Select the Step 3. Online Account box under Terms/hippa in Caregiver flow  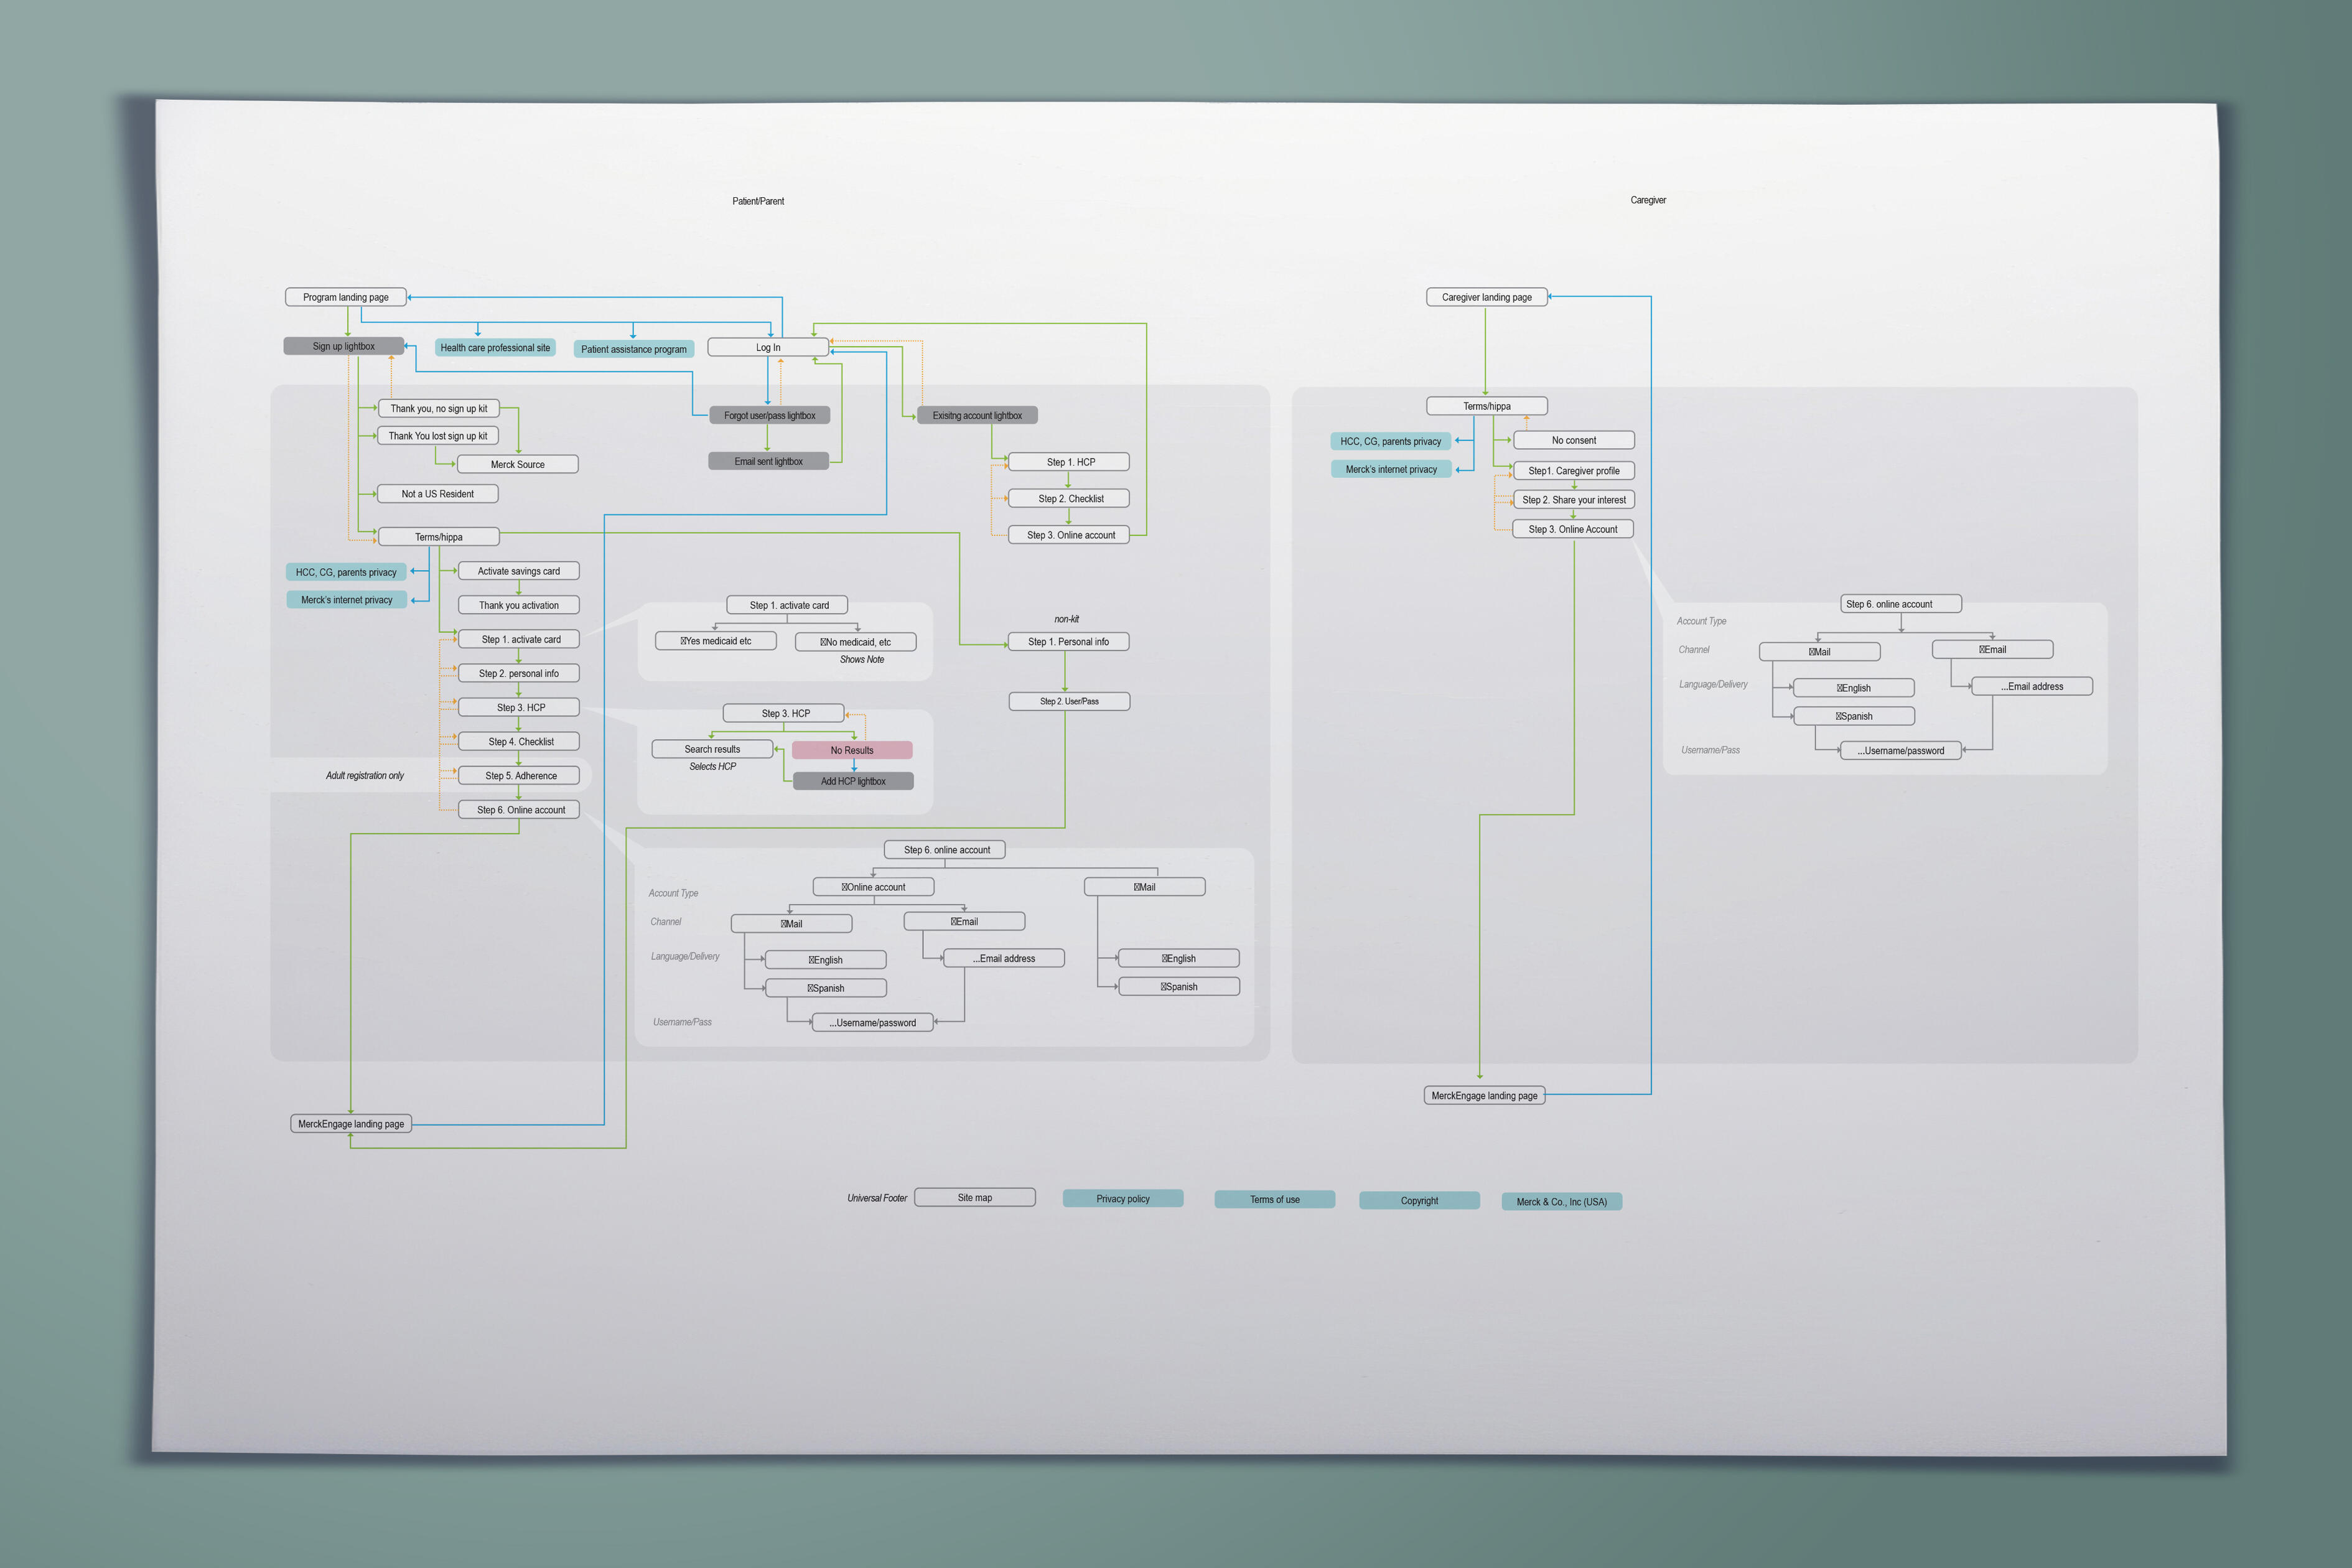tap(1573, 529)
